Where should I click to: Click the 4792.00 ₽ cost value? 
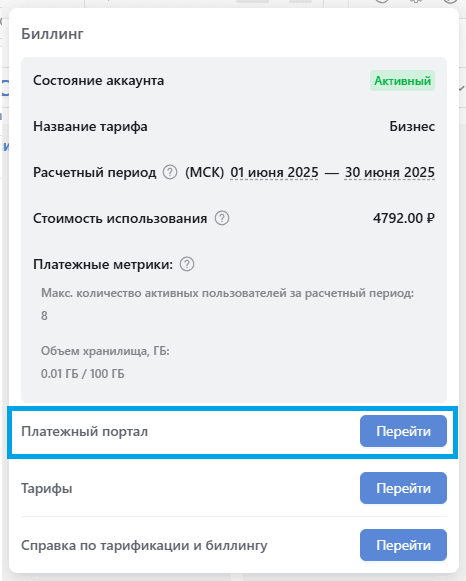click(404, 218)
